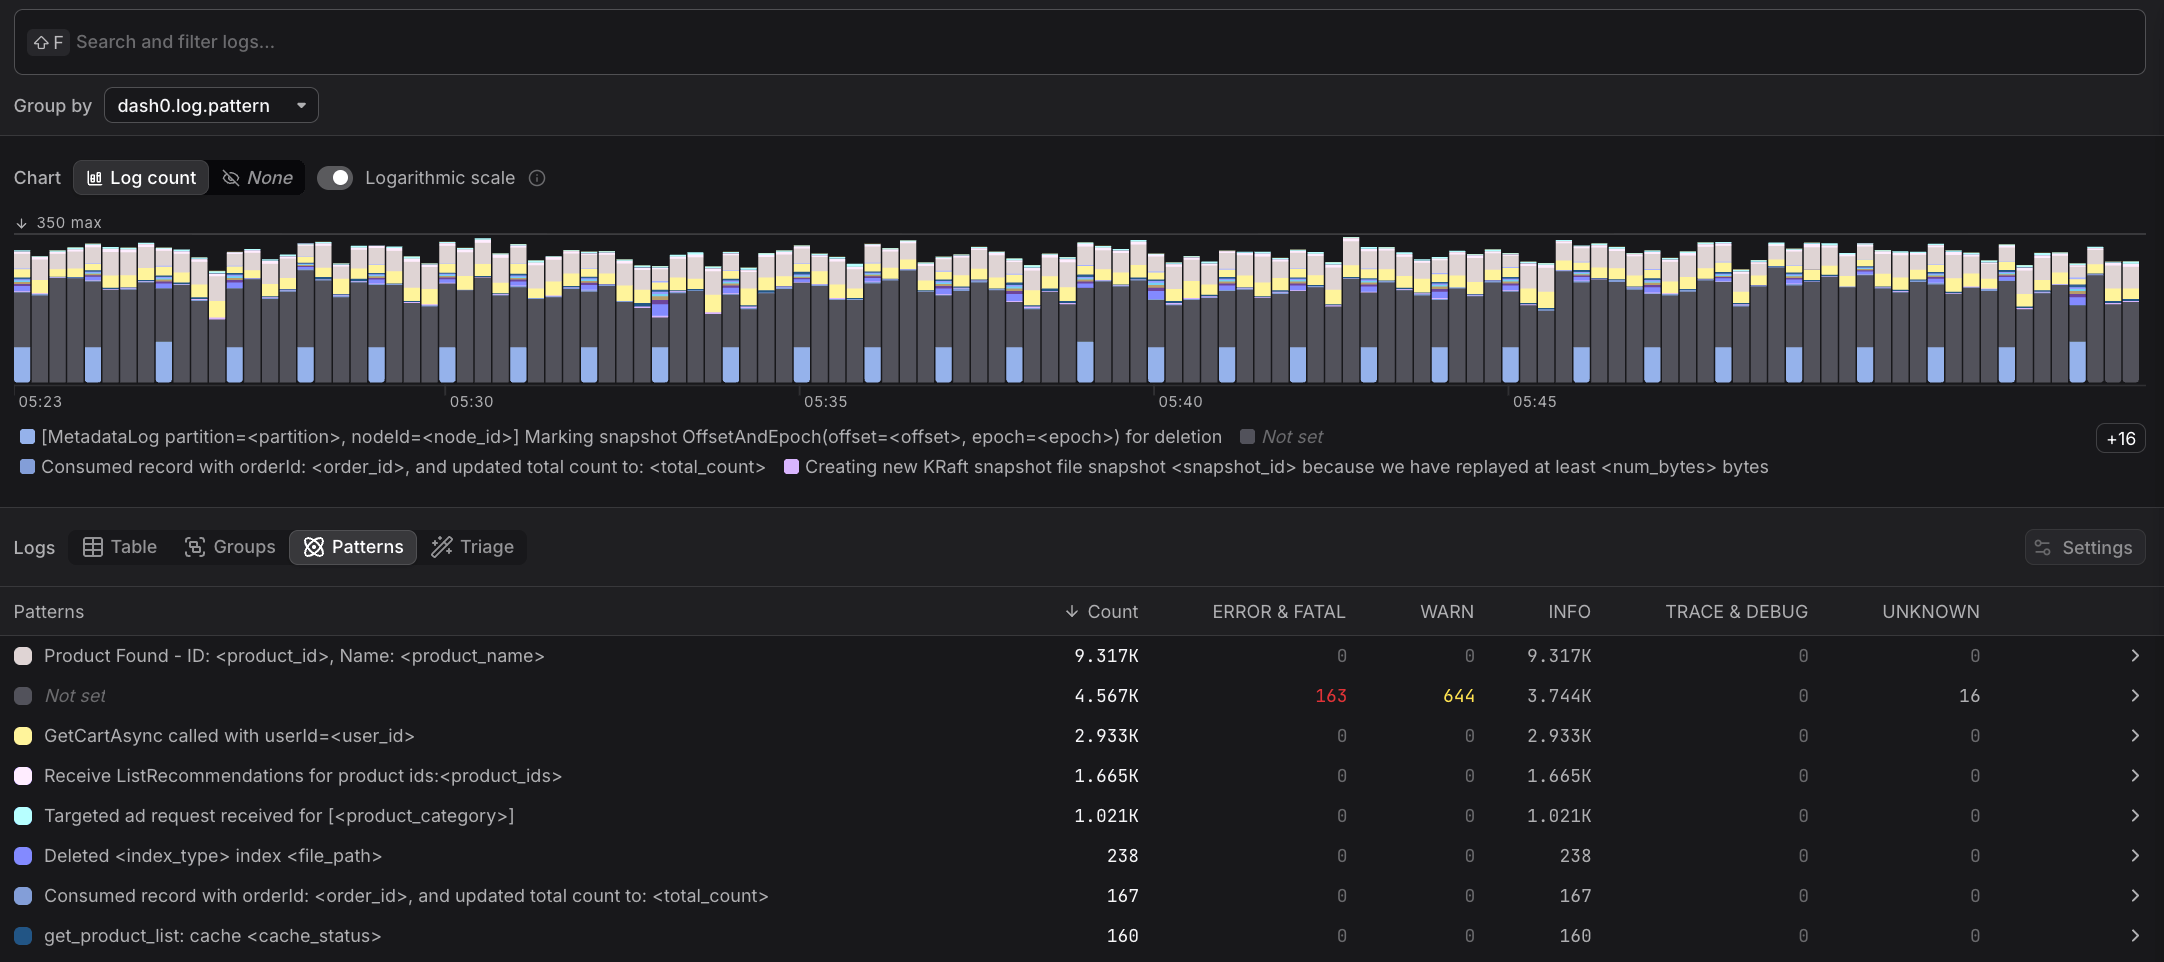The width and height of the screenshot is (2164, 962).
Task: Select the Table view icon
Action: 93,547
